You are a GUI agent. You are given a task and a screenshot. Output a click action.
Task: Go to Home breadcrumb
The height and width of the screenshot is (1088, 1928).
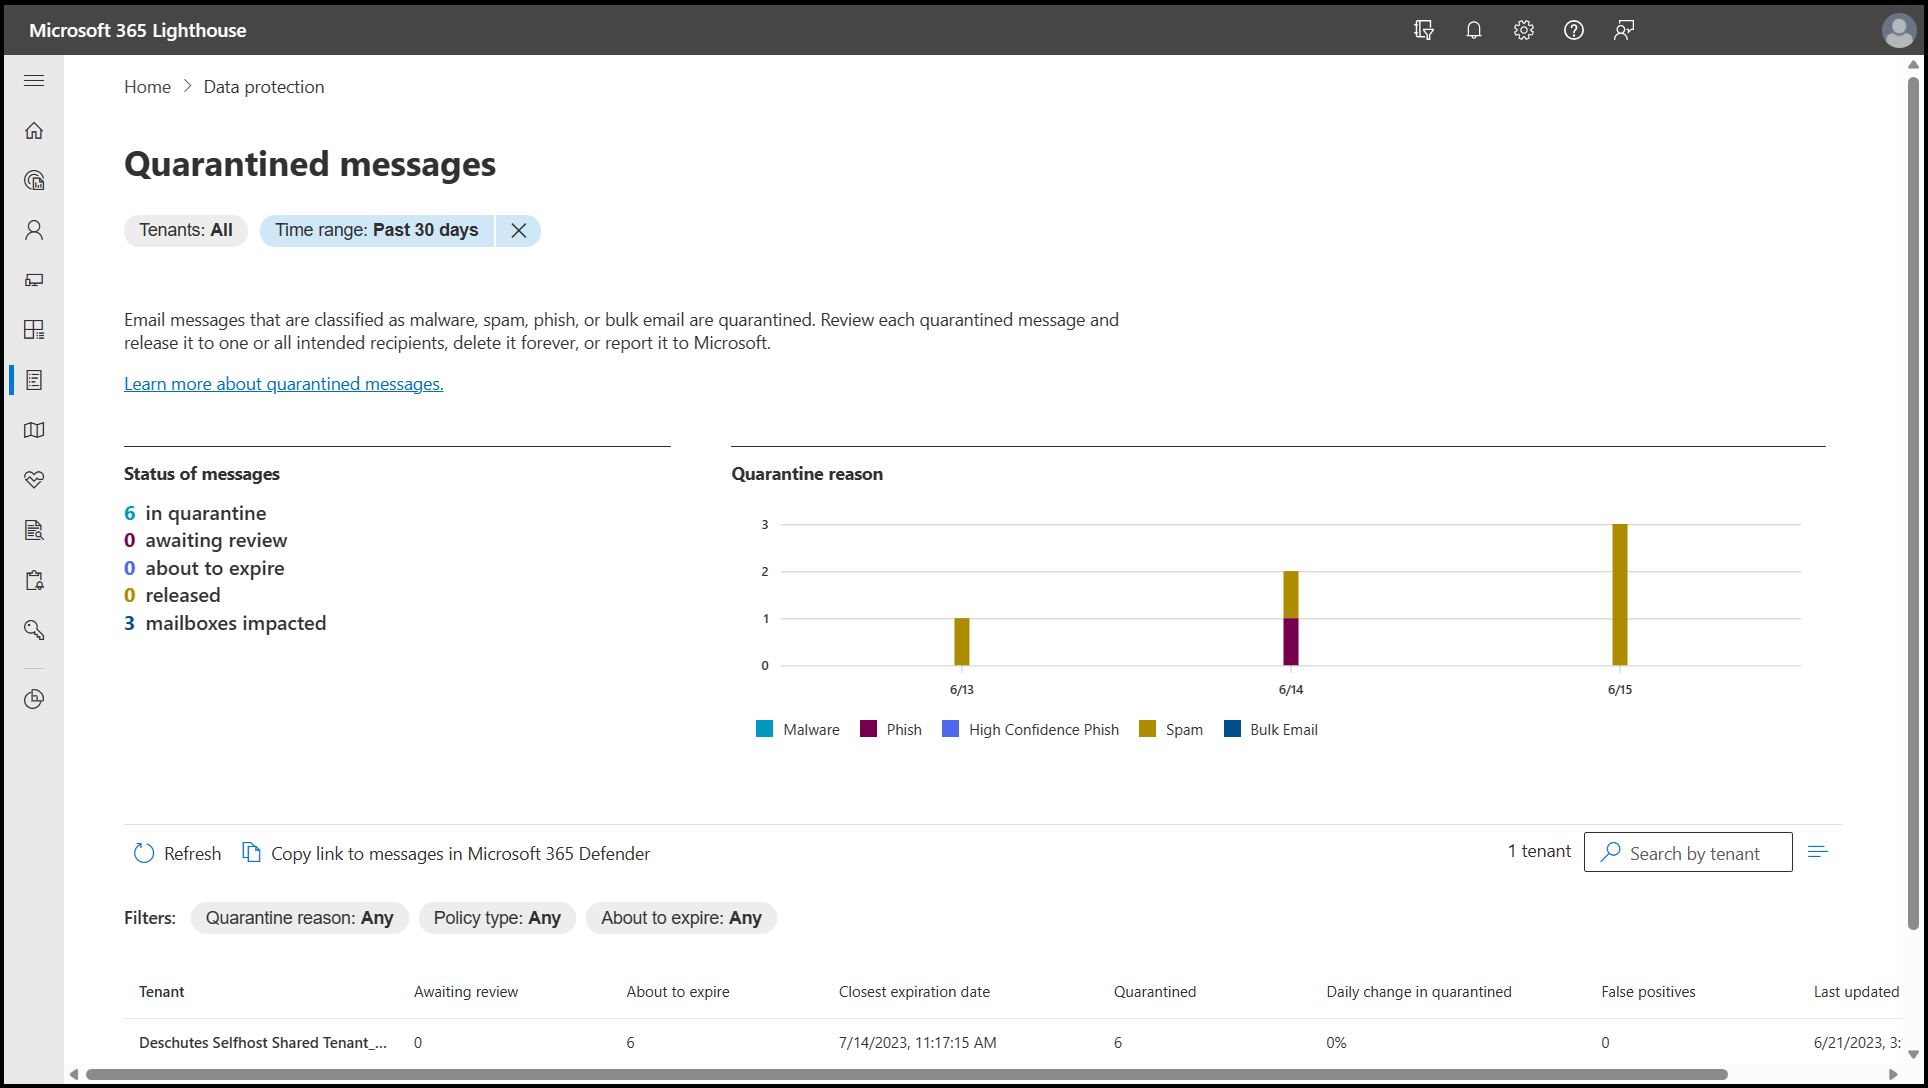click(147, 87)
